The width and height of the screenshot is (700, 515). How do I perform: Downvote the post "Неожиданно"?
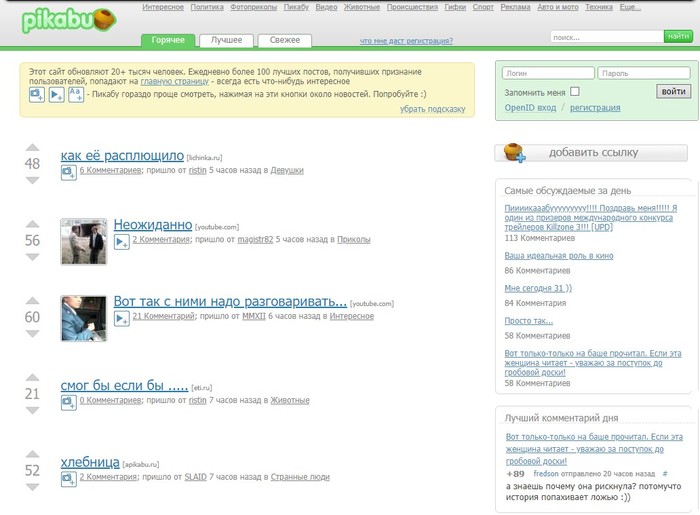(32, 257)
